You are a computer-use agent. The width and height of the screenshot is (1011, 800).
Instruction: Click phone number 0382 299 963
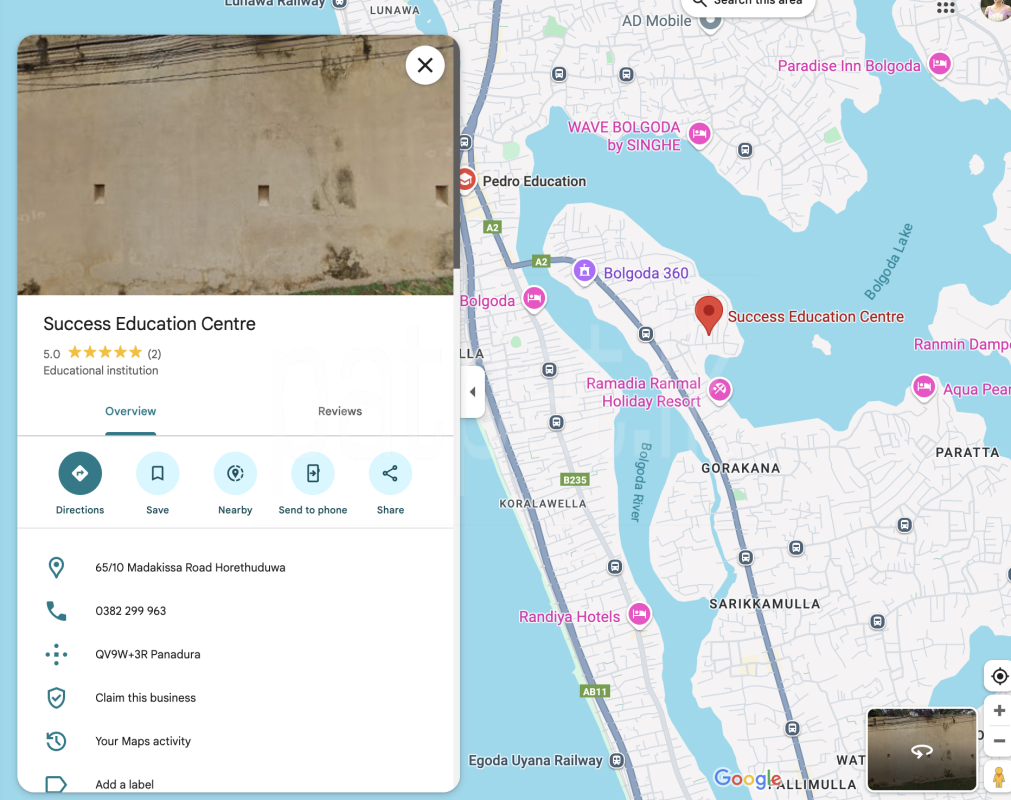(x=130, y=610)
